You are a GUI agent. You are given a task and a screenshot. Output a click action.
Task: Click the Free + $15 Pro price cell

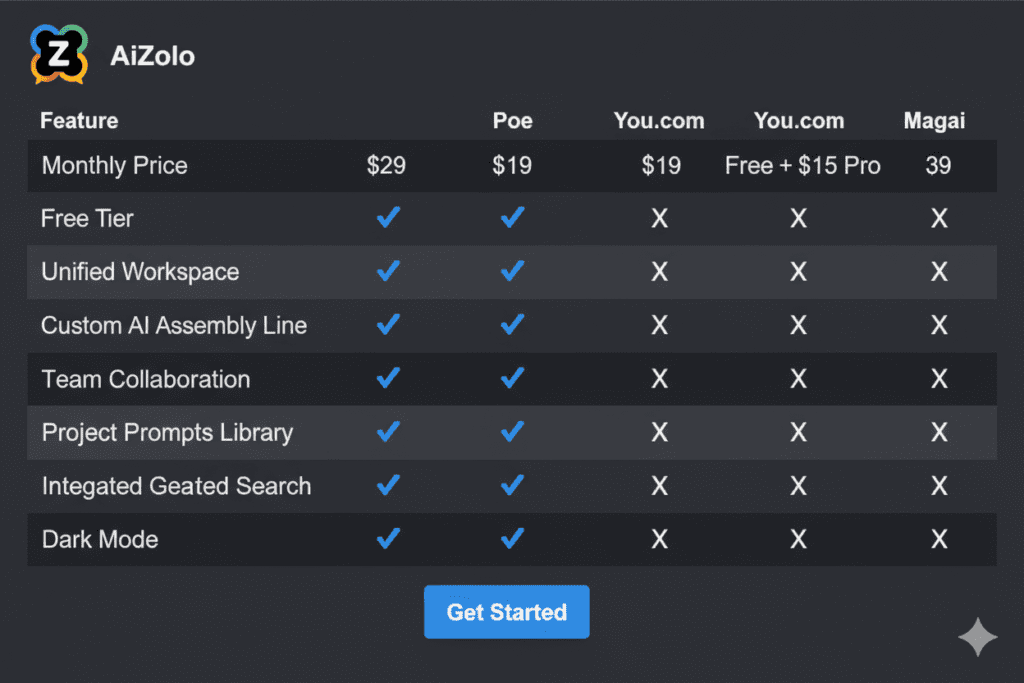[802, 165]
